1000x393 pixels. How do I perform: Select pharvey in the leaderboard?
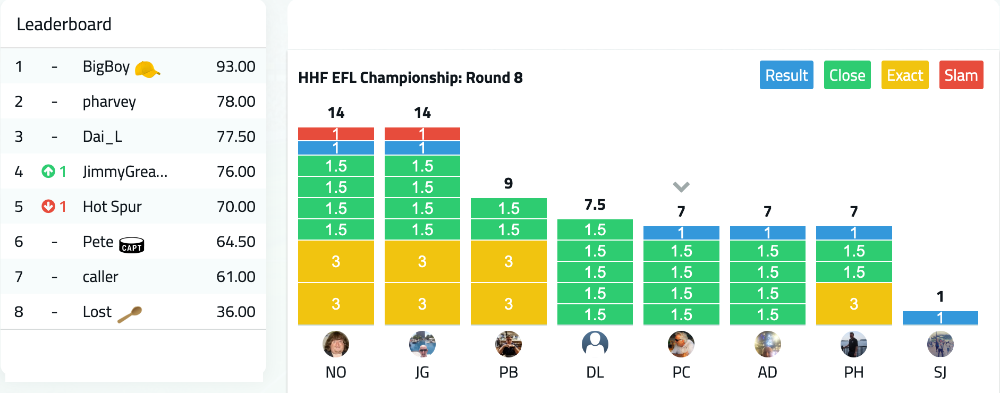[133, 101]
